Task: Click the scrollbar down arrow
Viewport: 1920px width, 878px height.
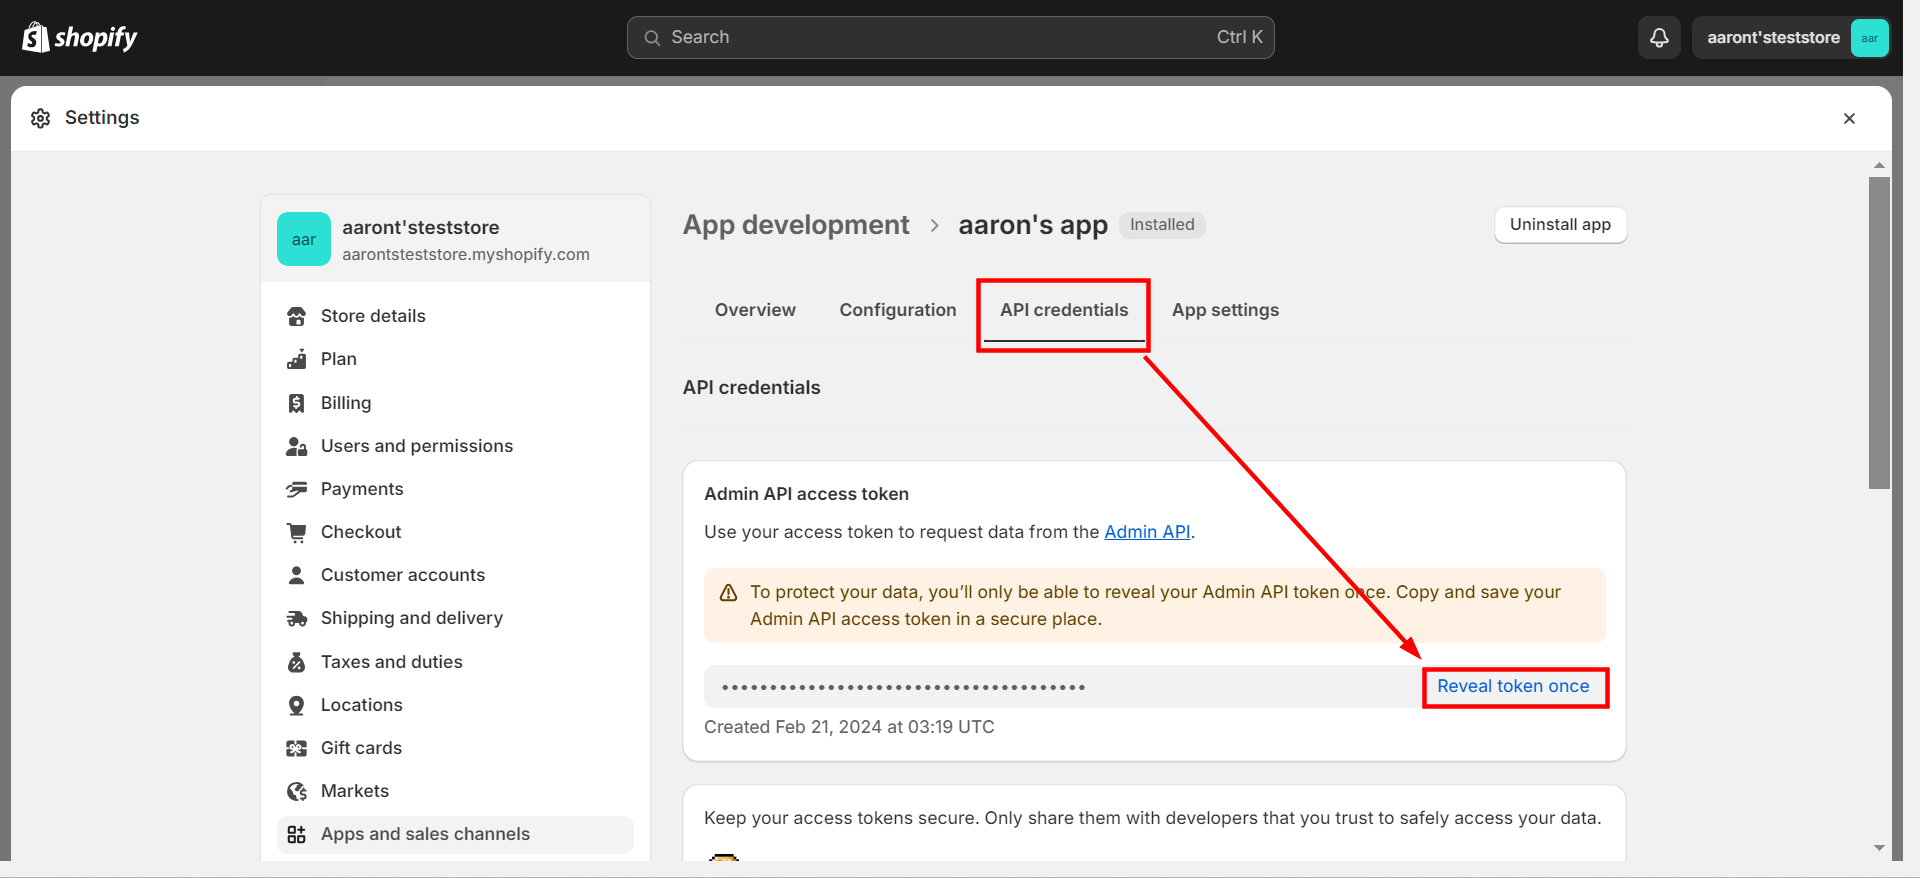Action: tap(1879, 848)
